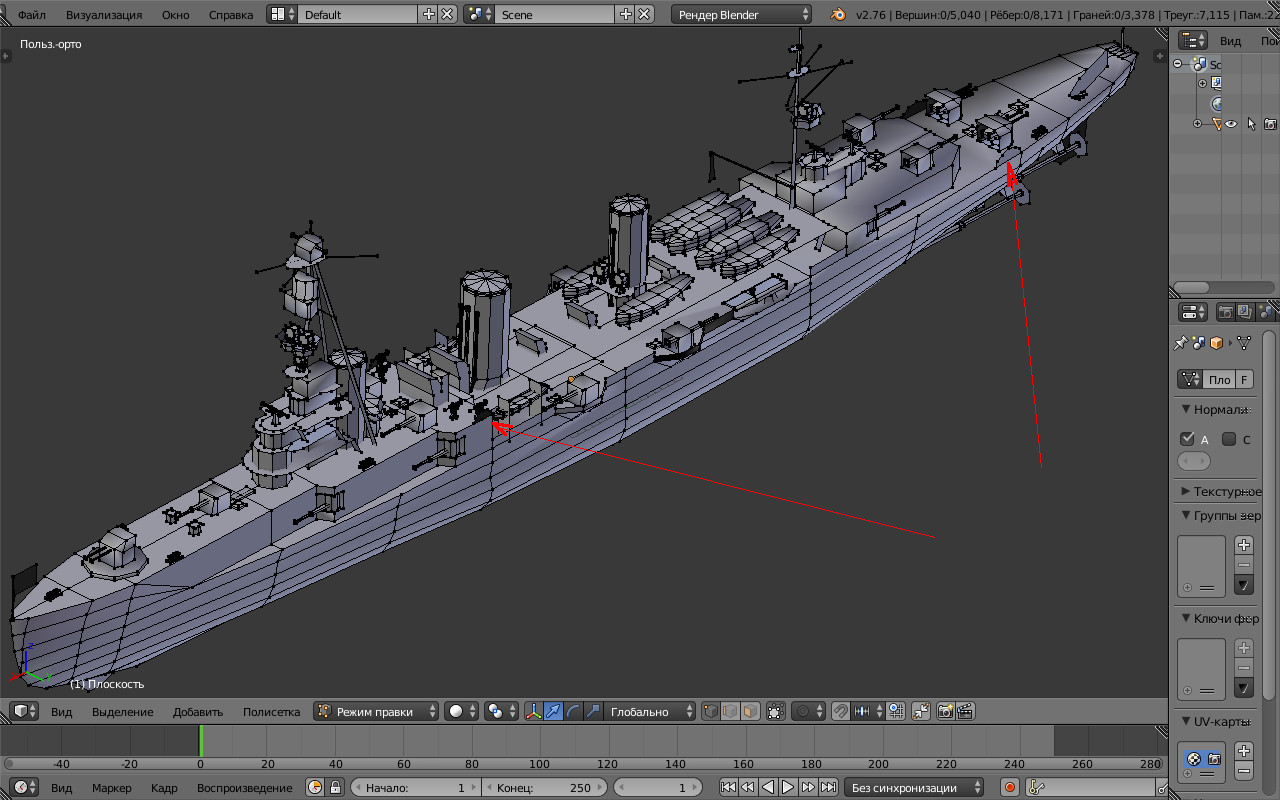
Task: Enable the 'C' checkbox under Нормали
Action: point(1229,439)
